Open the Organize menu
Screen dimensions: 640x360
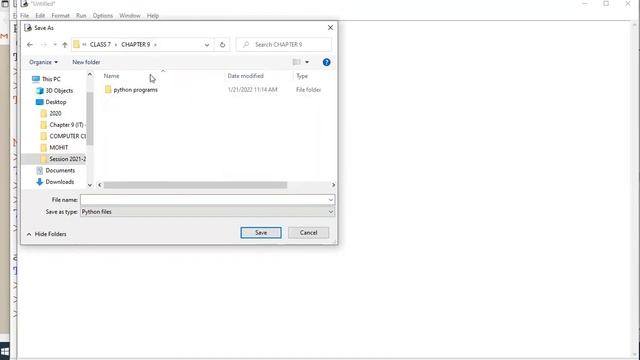tap(43, 62)
